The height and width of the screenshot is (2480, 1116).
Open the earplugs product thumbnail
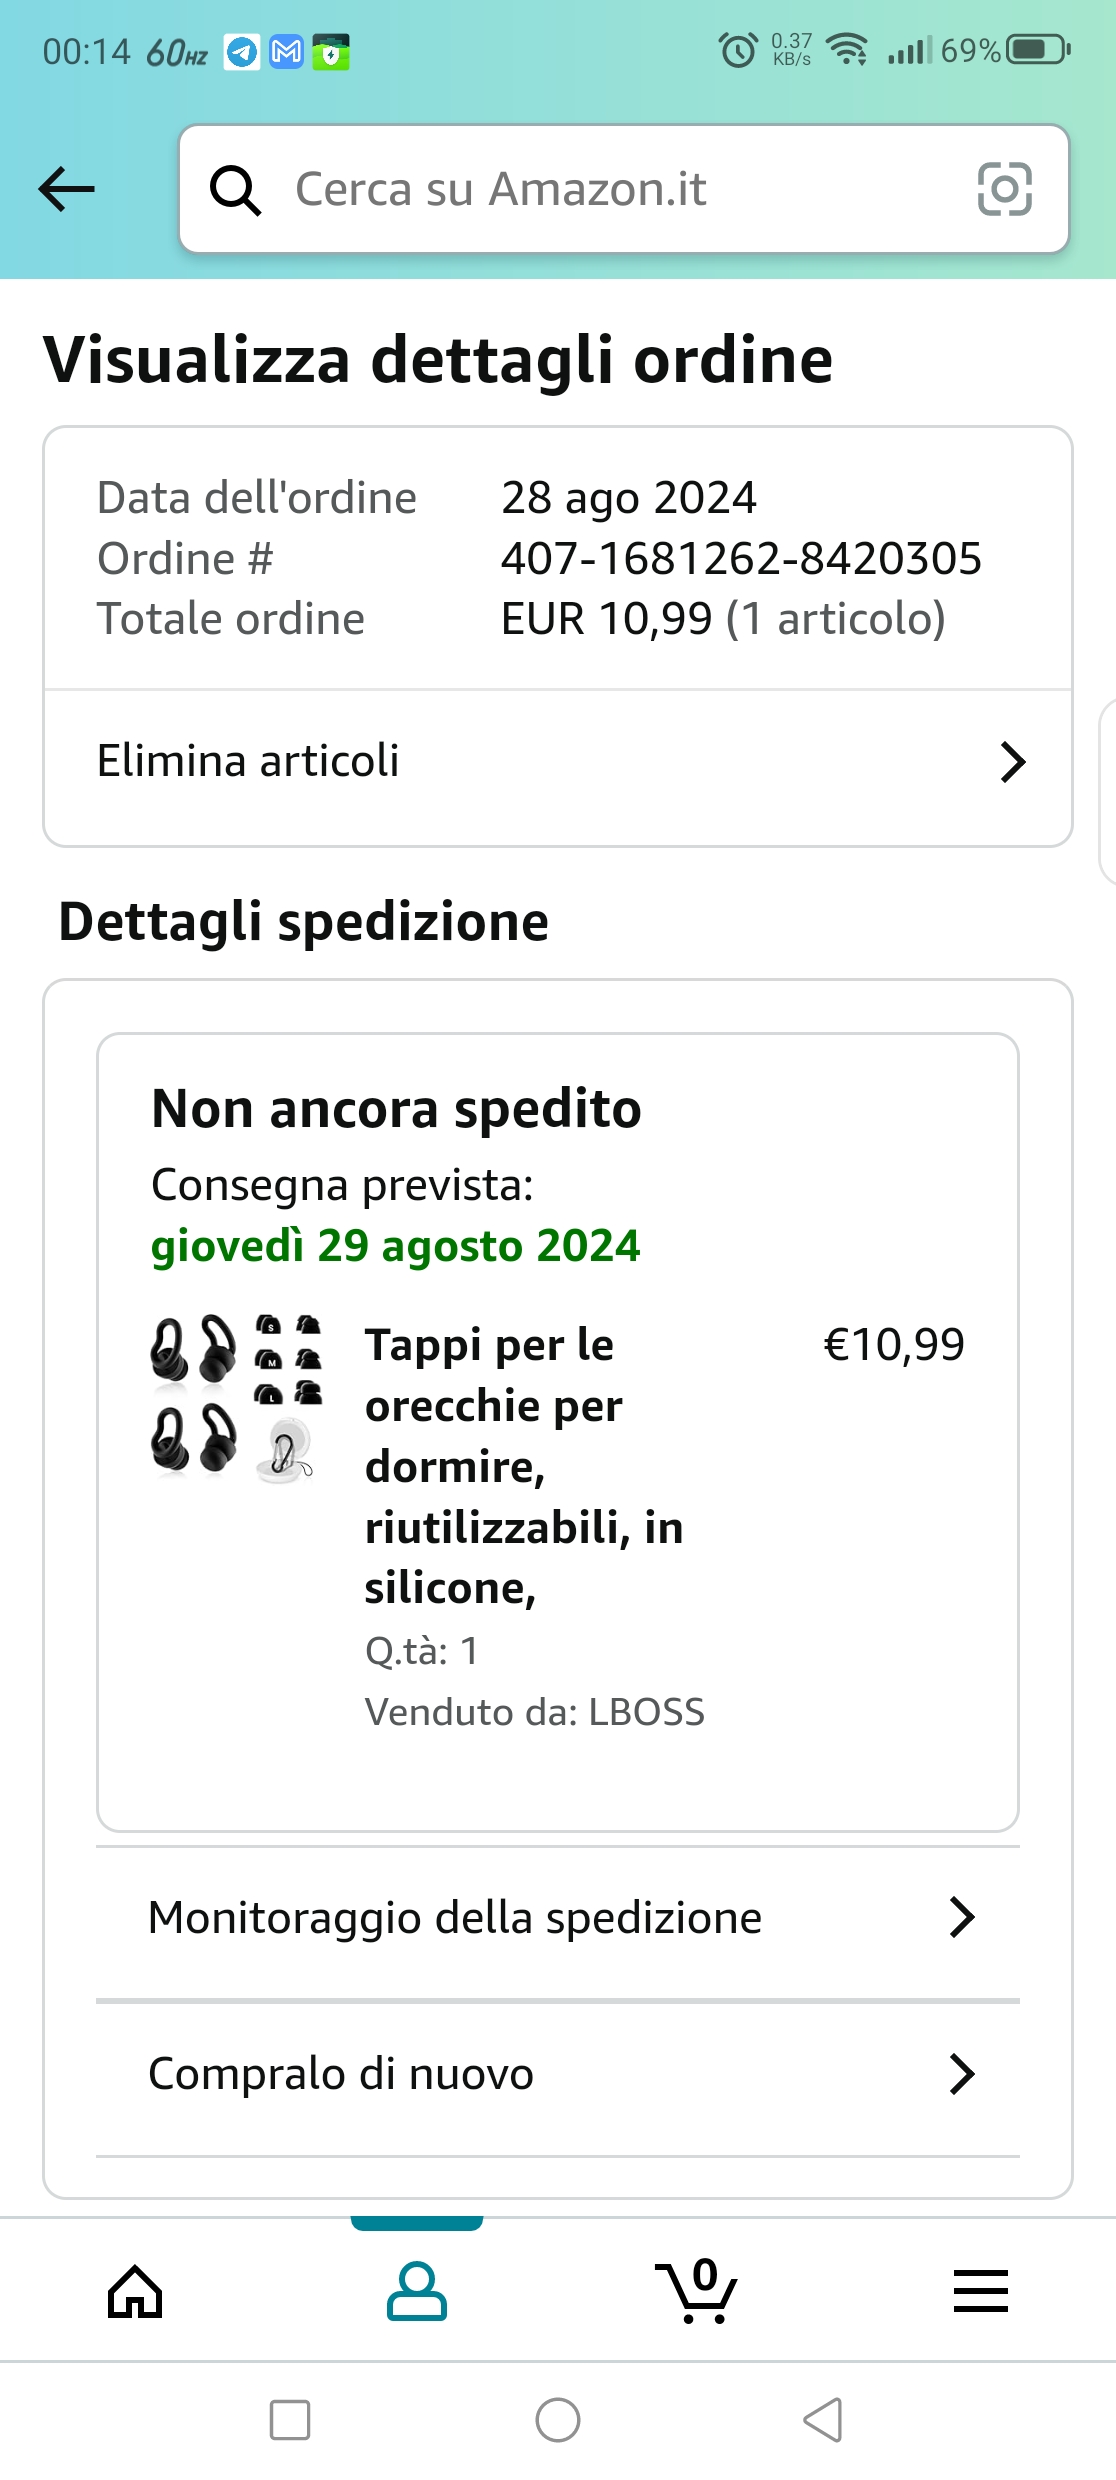click(x=236, y=1398)
